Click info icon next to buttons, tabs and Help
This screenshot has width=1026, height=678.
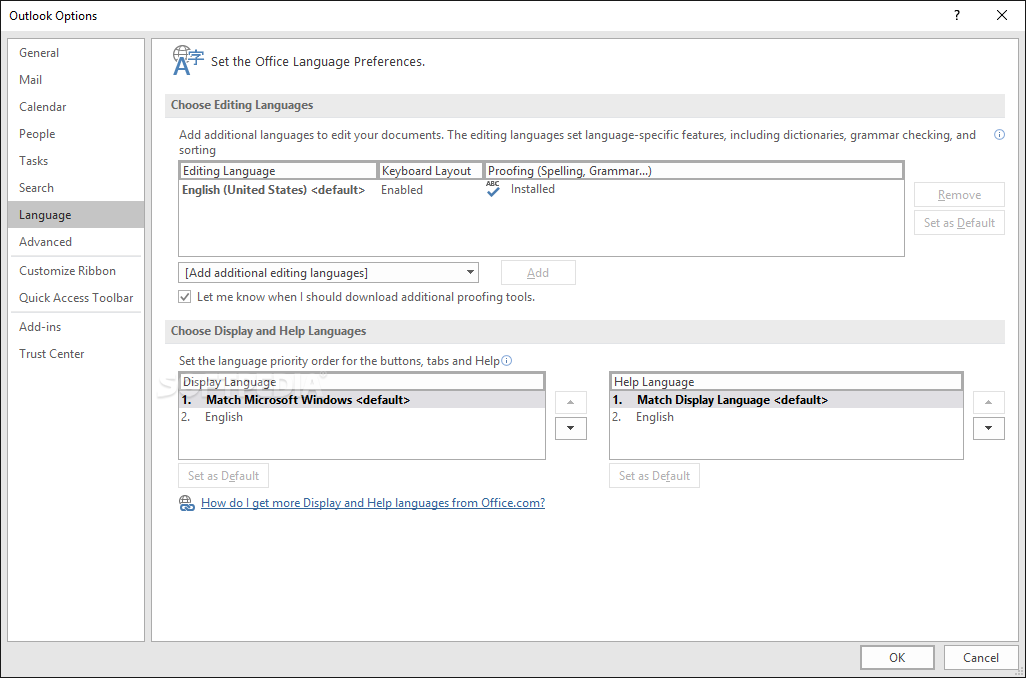tap(507, 361)
